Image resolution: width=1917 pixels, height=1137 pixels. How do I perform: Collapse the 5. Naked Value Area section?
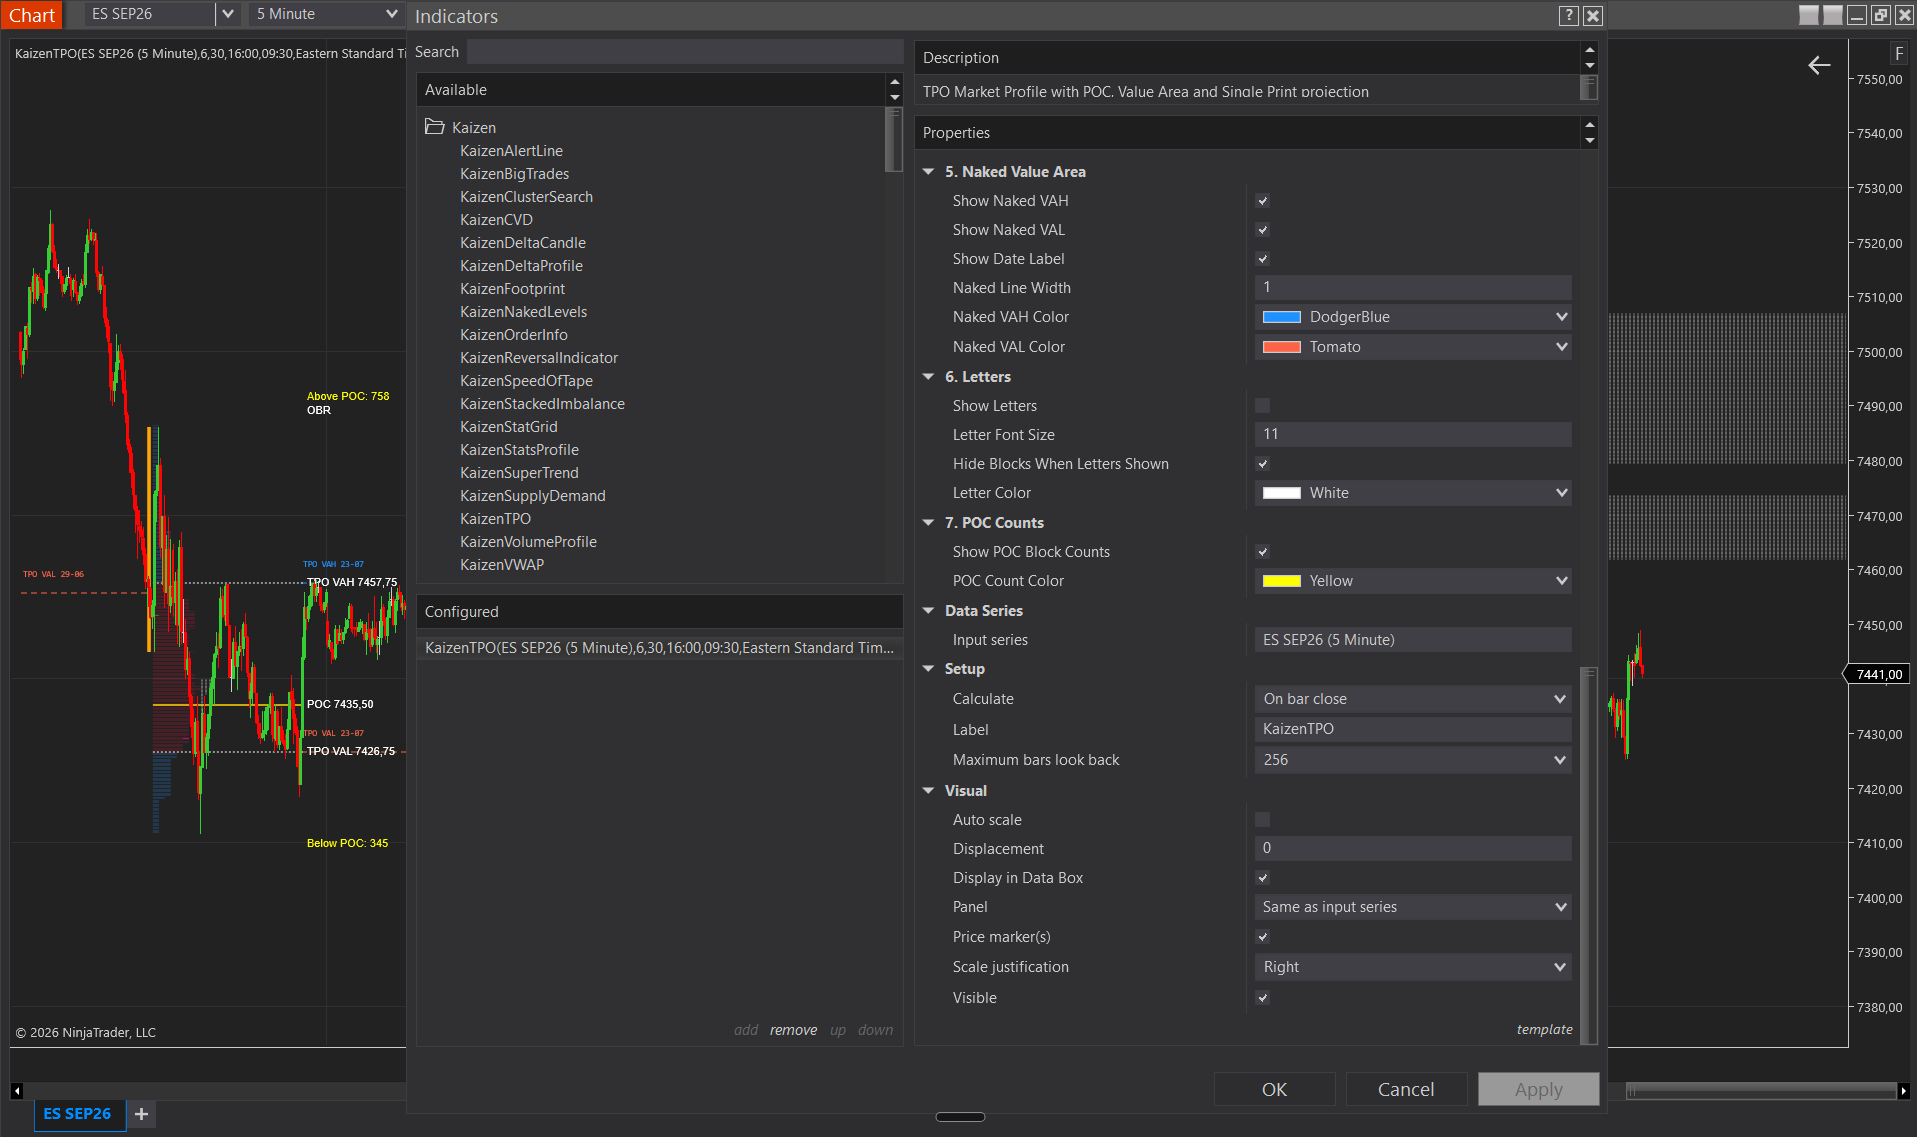[929, 172]
